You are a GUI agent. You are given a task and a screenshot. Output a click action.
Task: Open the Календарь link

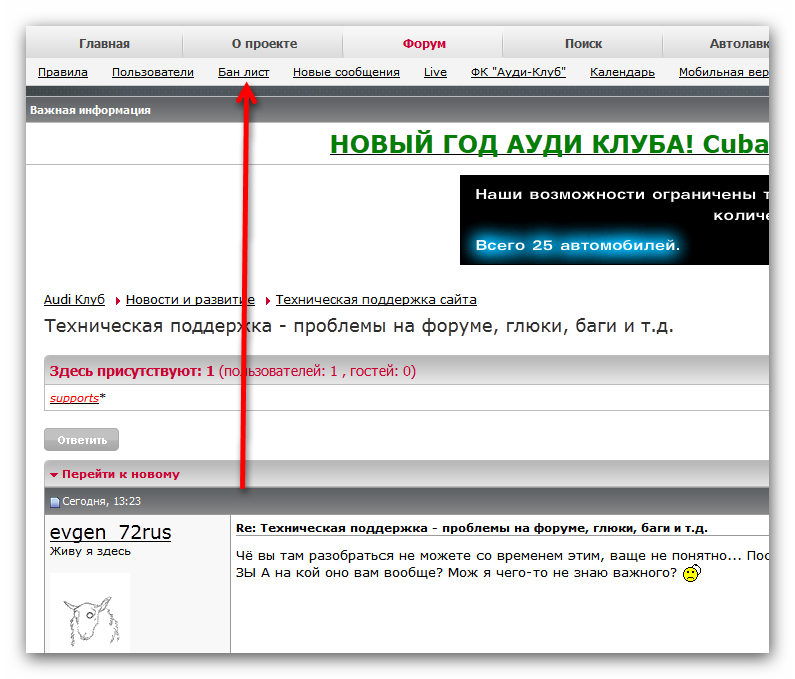coord(622,72)
